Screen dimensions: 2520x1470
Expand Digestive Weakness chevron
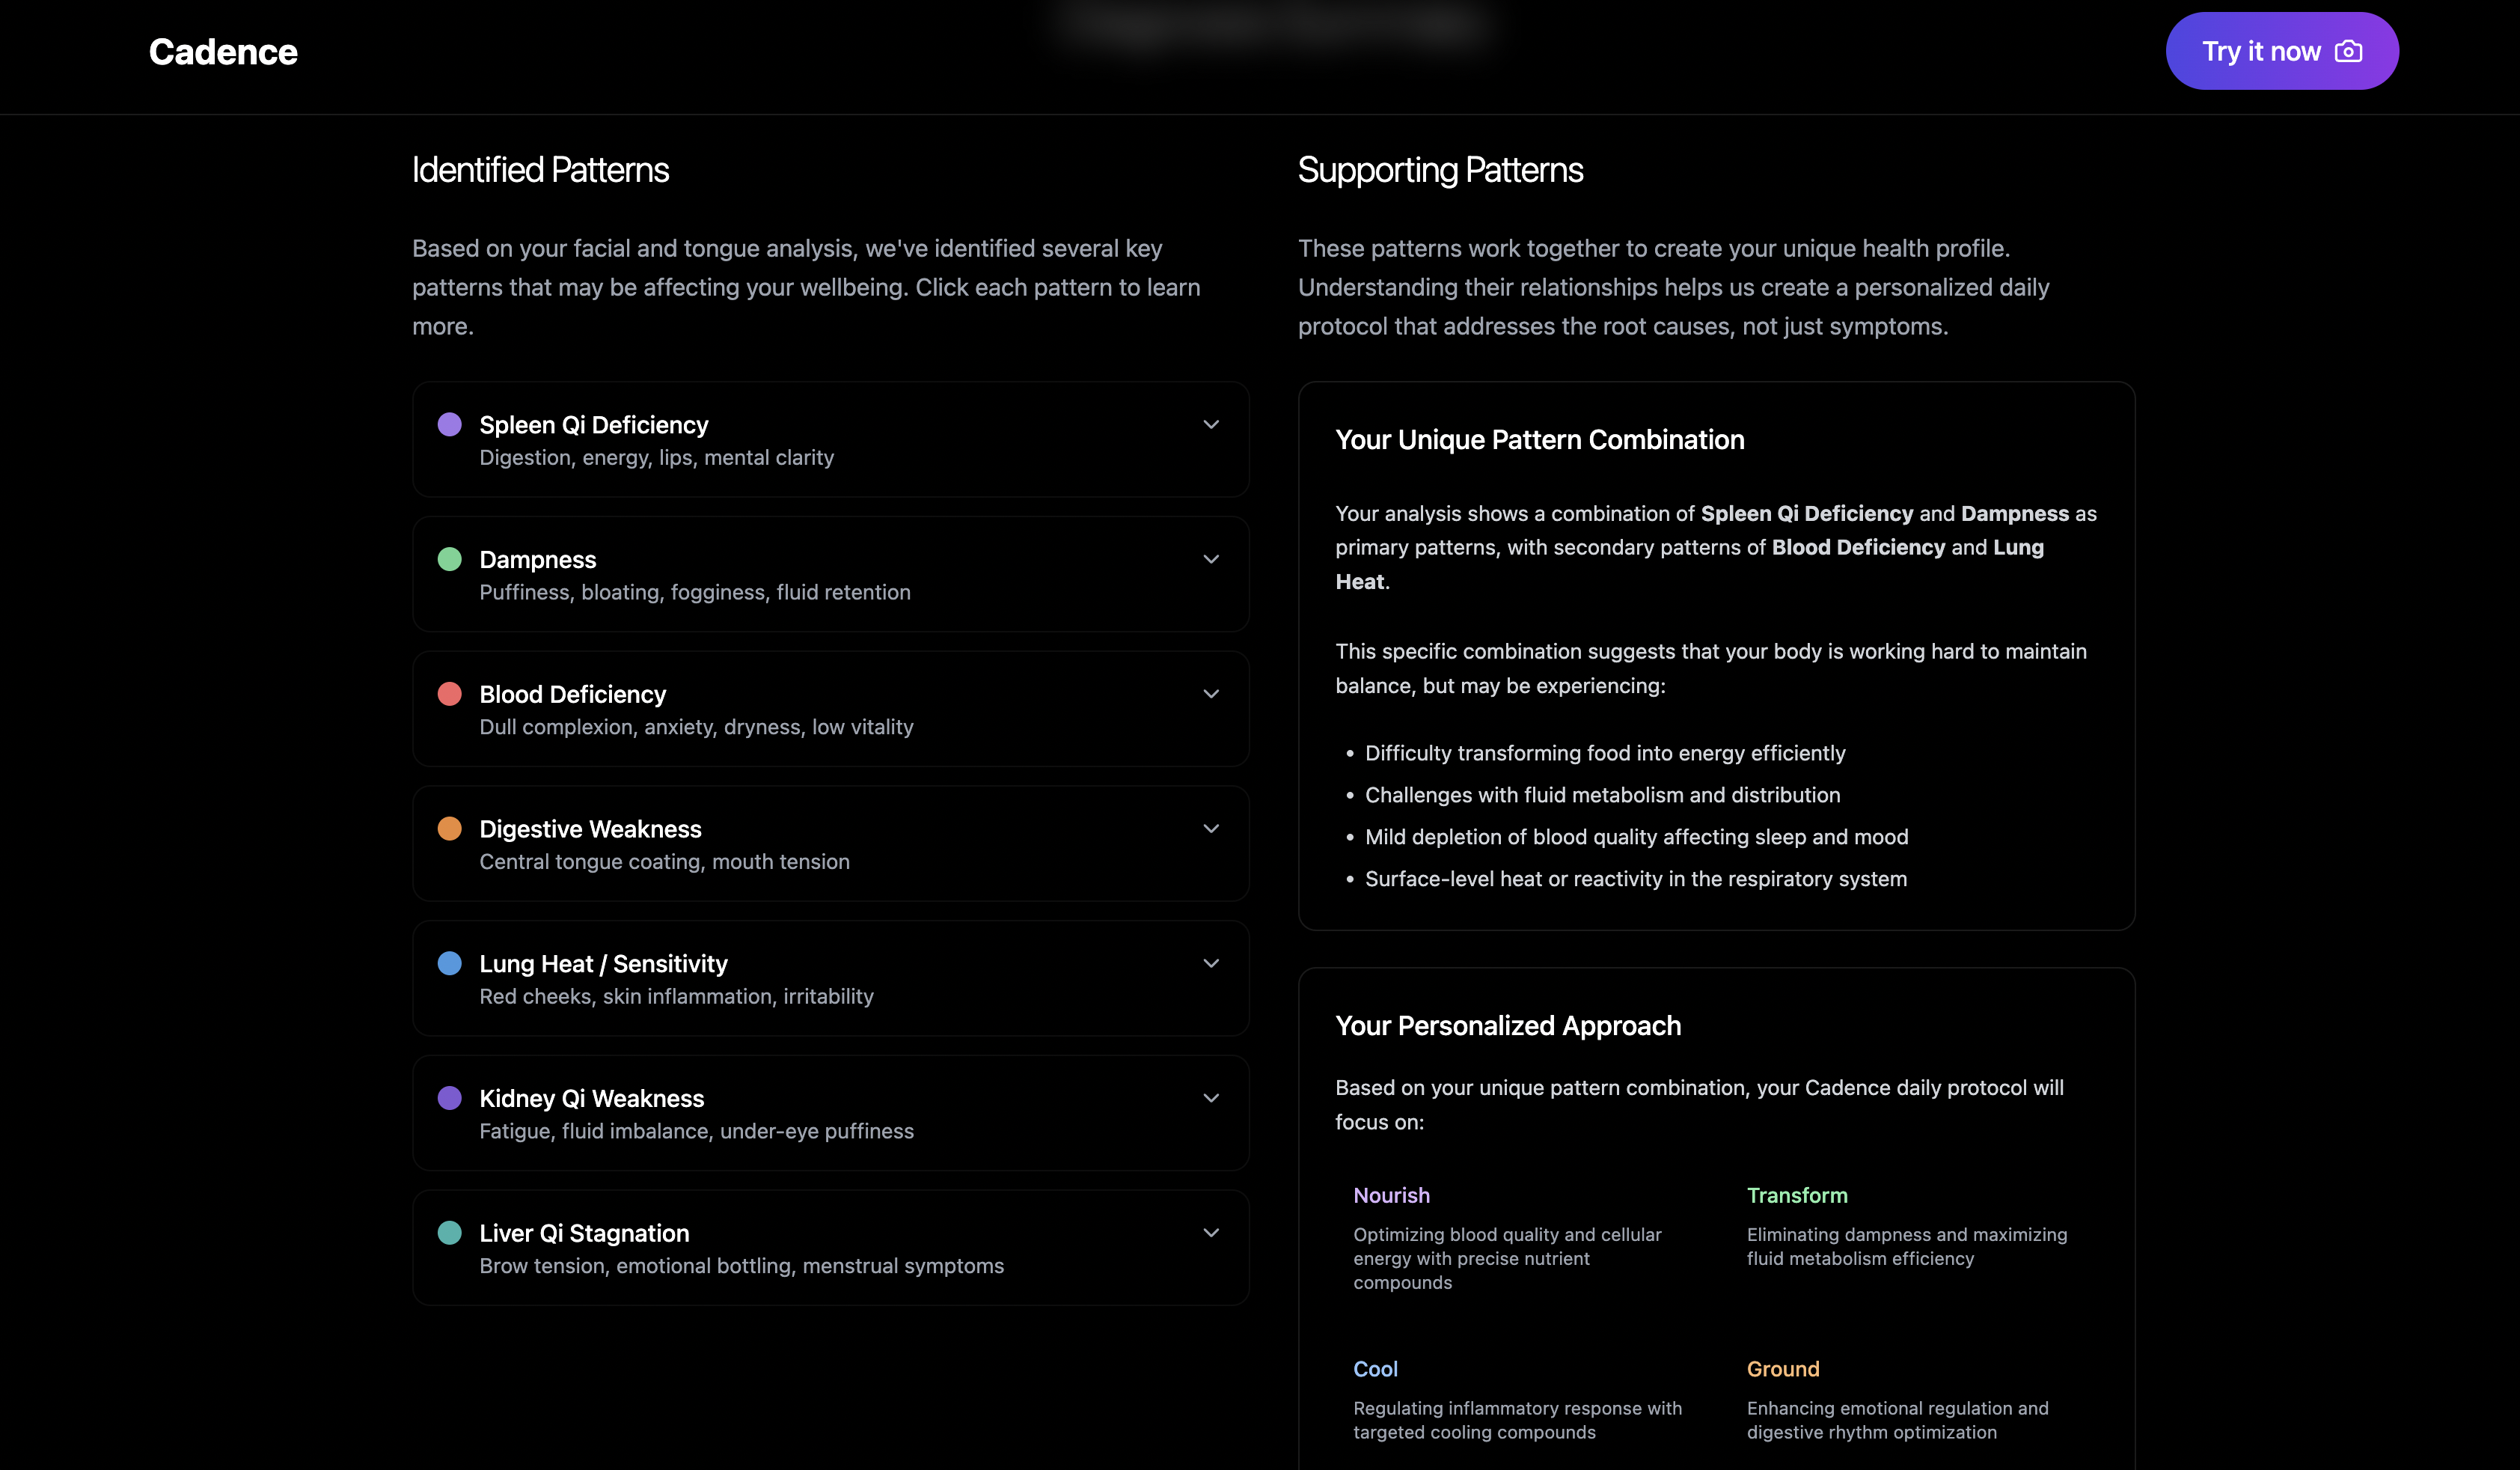point(1210,829)
